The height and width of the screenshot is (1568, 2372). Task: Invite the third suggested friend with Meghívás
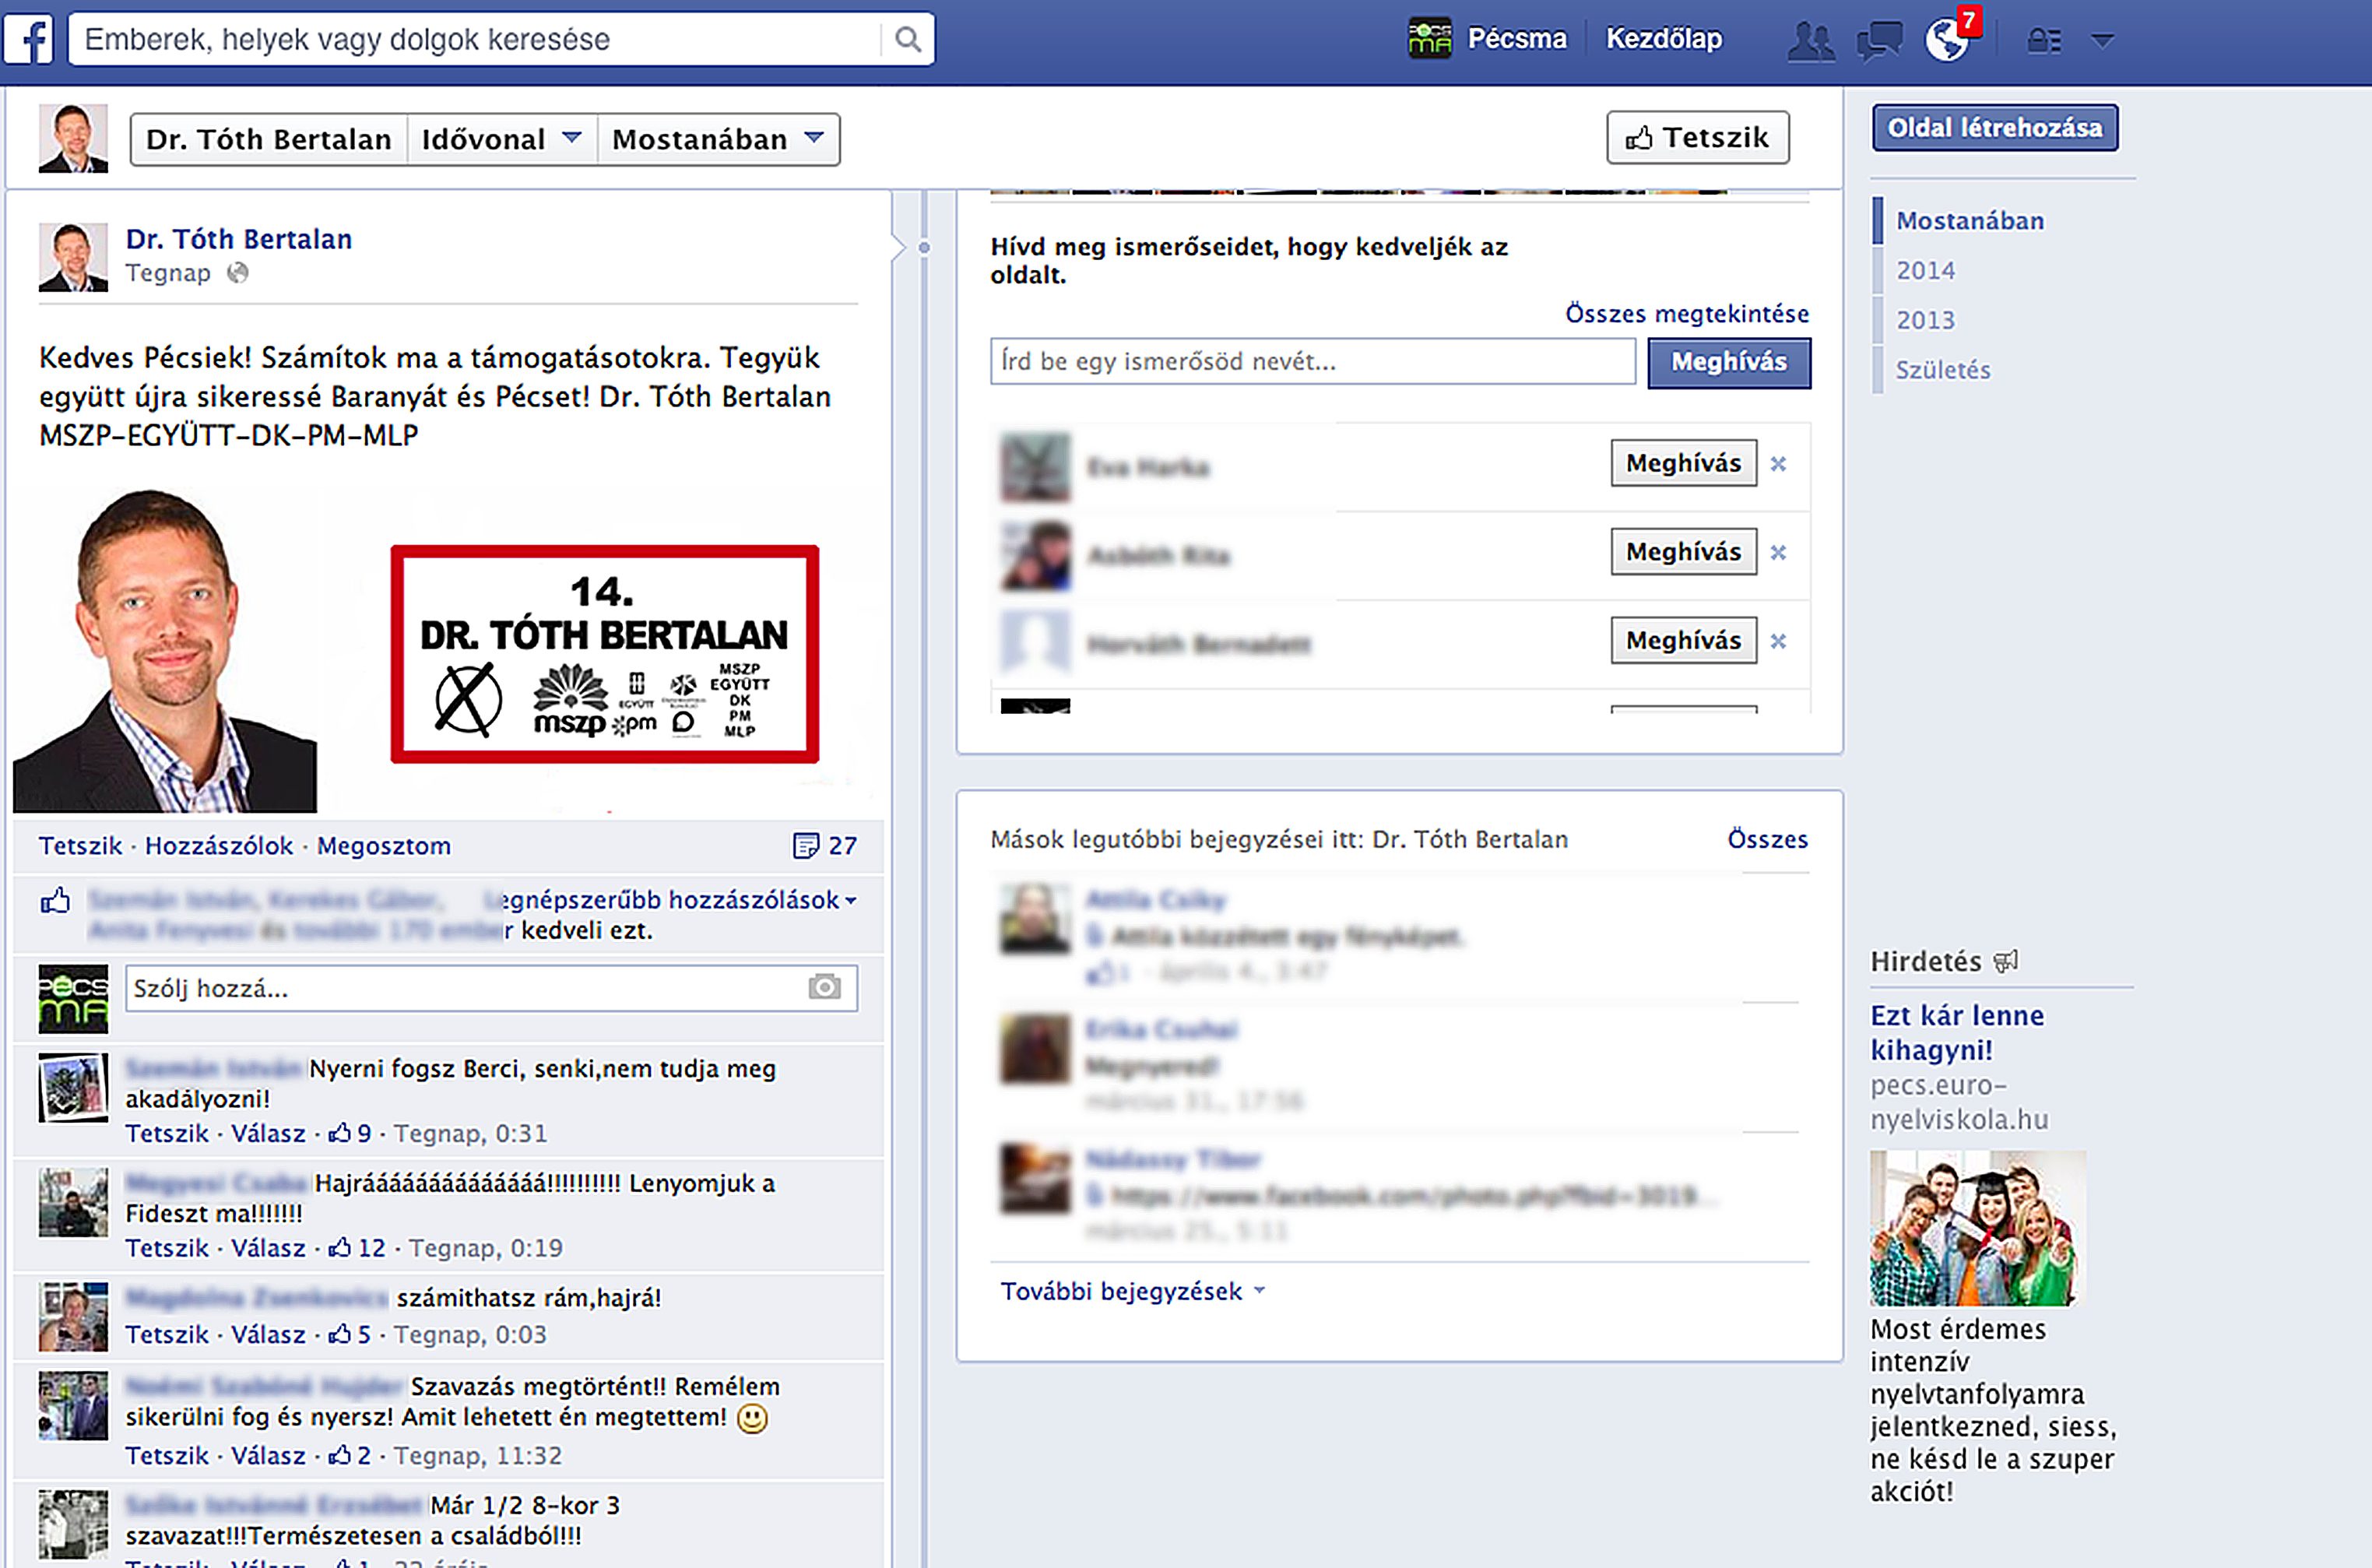pyautogui.click(x=1683, y=640)
